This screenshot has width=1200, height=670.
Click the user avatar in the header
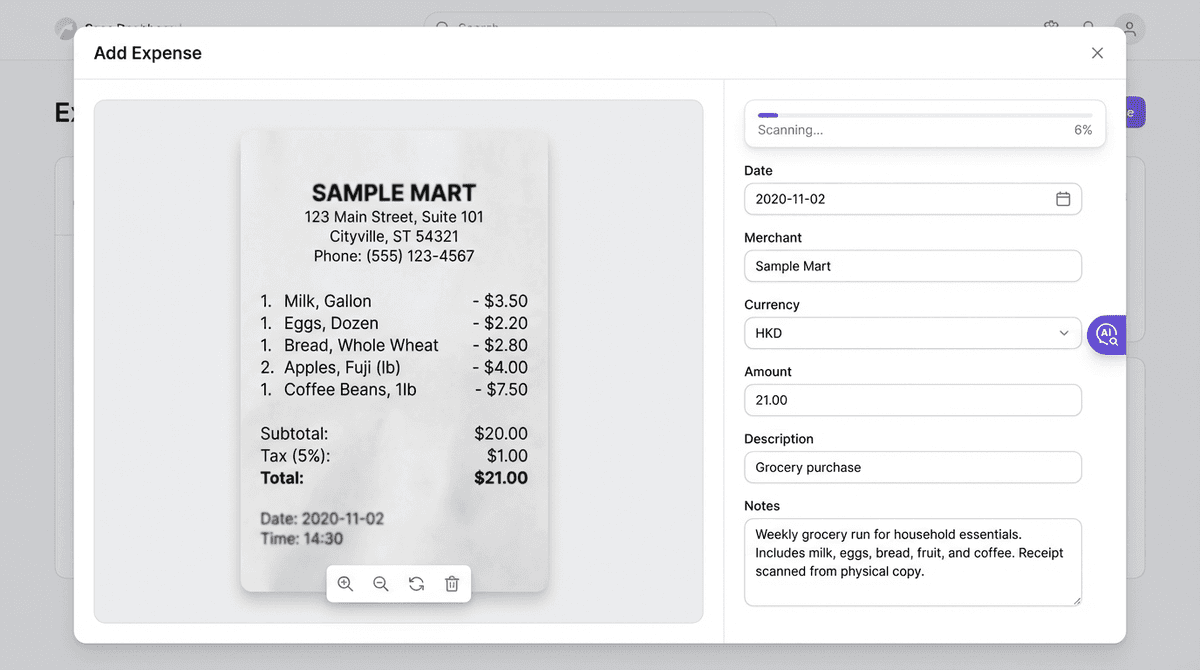click(1129, 29)
